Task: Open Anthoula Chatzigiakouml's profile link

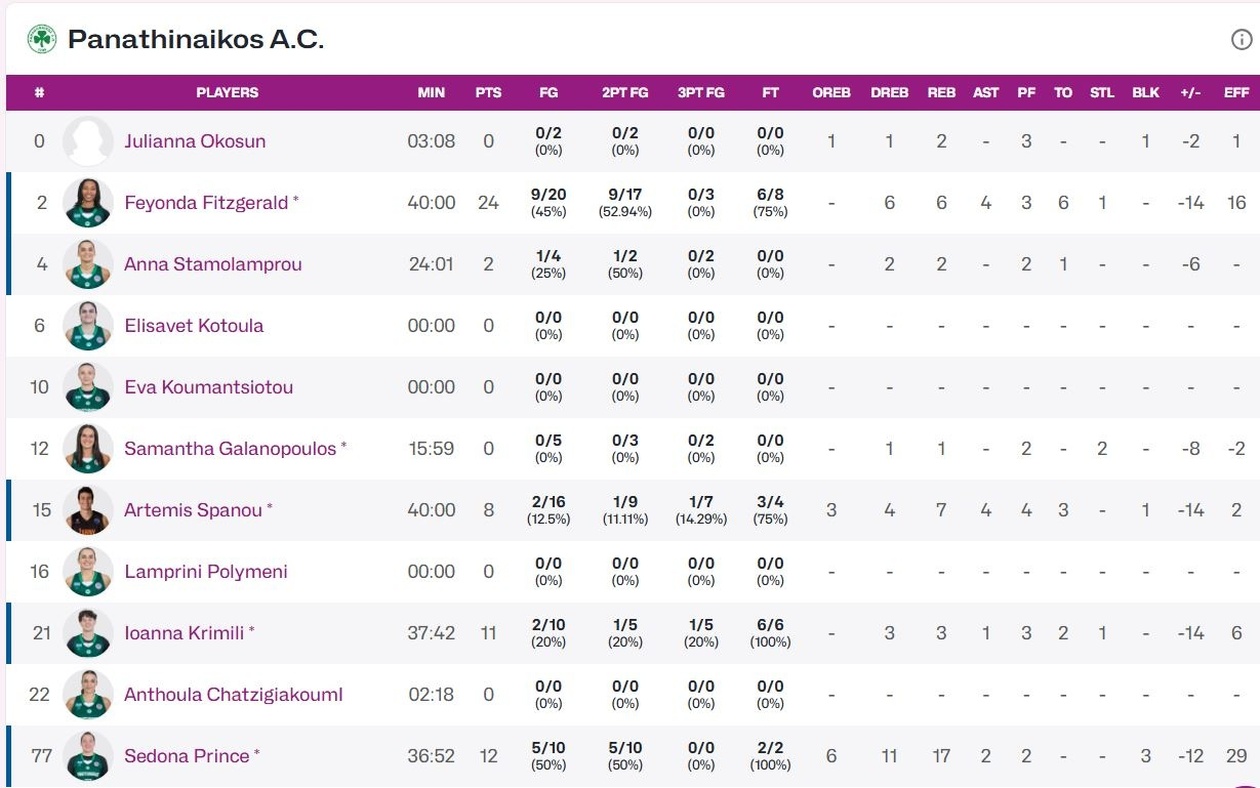Action: click(x=233, y=695)
